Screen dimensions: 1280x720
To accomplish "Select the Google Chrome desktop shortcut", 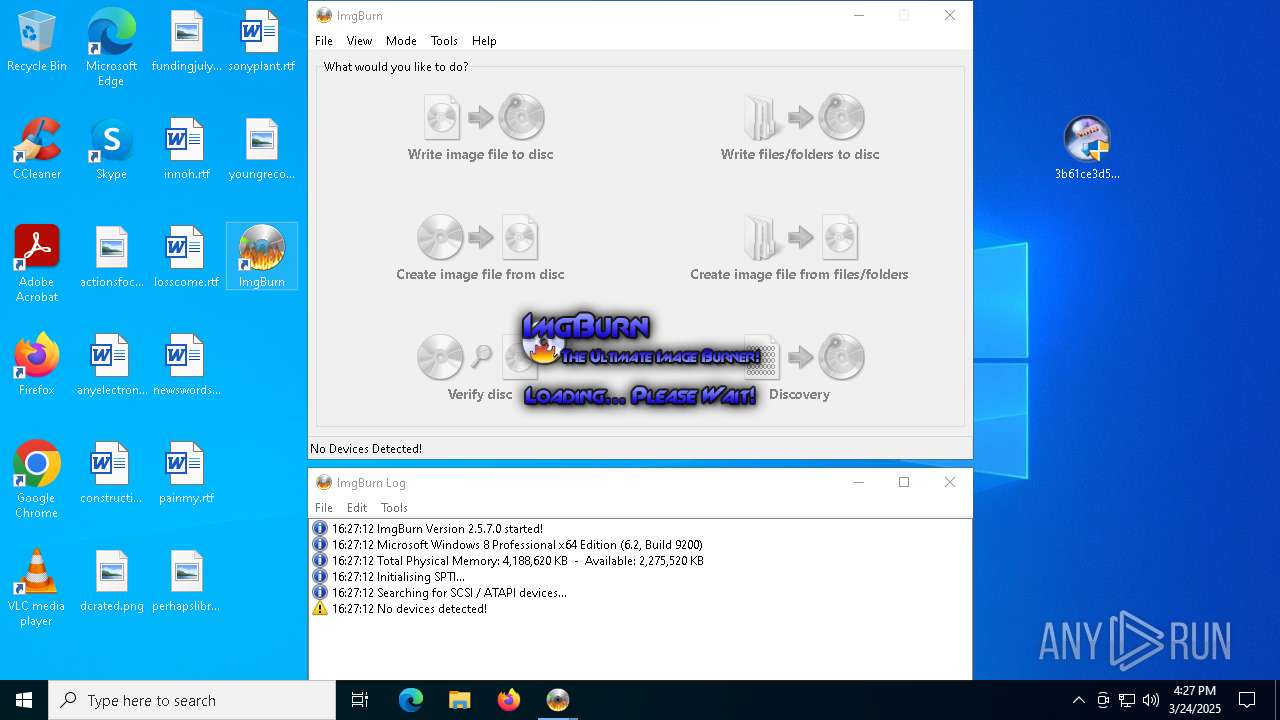I will click(x=37, y=480).
